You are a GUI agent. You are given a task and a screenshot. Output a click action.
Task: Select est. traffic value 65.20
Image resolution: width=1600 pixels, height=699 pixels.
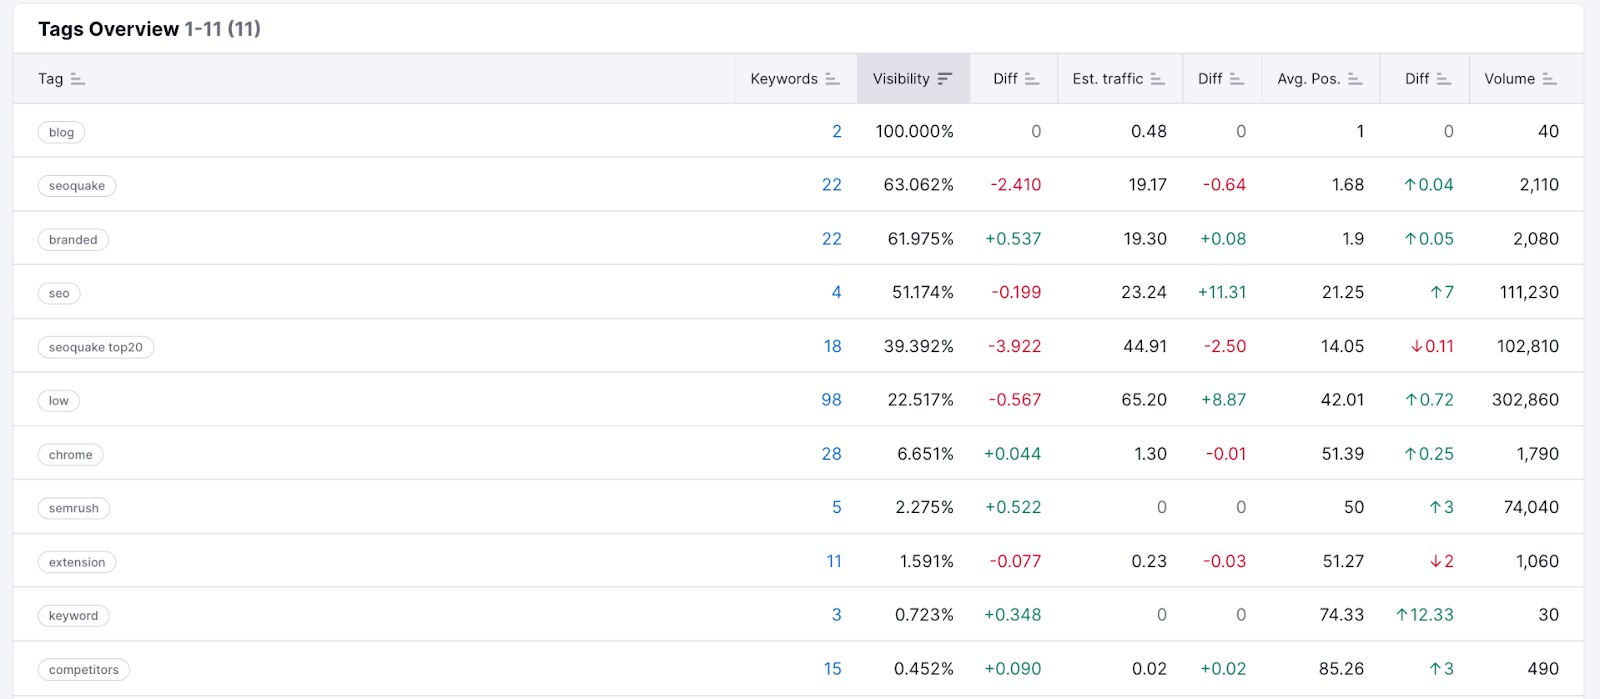click(1144, 400)
